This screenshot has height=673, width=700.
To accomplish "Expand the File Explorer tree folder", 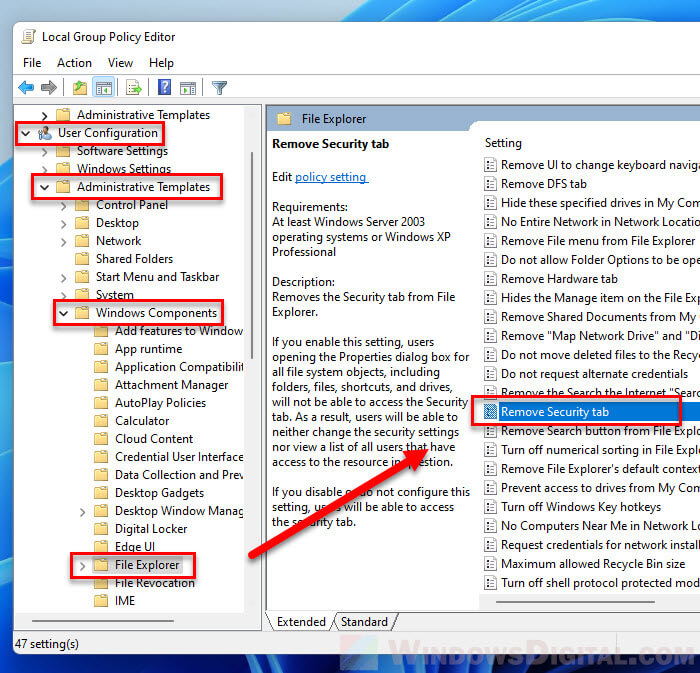I will tap(83, 566).
